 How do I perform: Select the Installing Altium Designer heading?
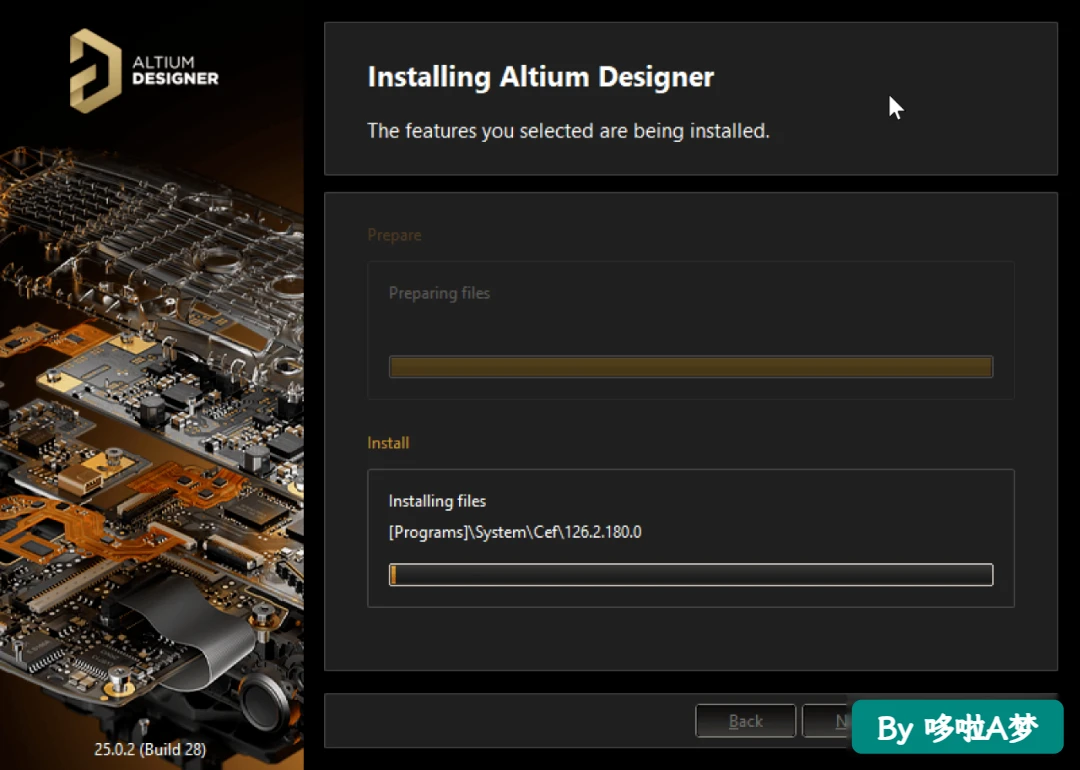(x=541, y=76)
